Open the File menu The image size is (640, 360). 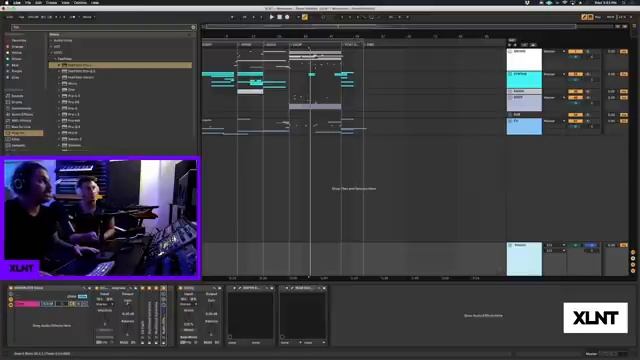tap(28, 2)
